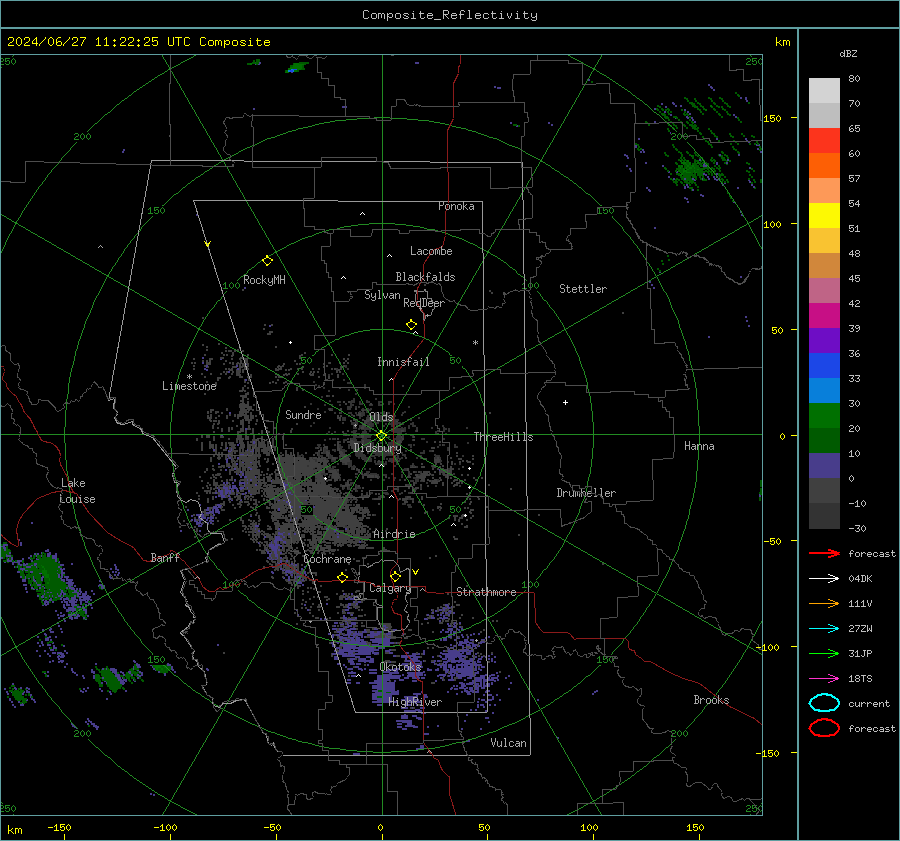Click the Calgary city label
900x841 pixels.
[390, 588]
